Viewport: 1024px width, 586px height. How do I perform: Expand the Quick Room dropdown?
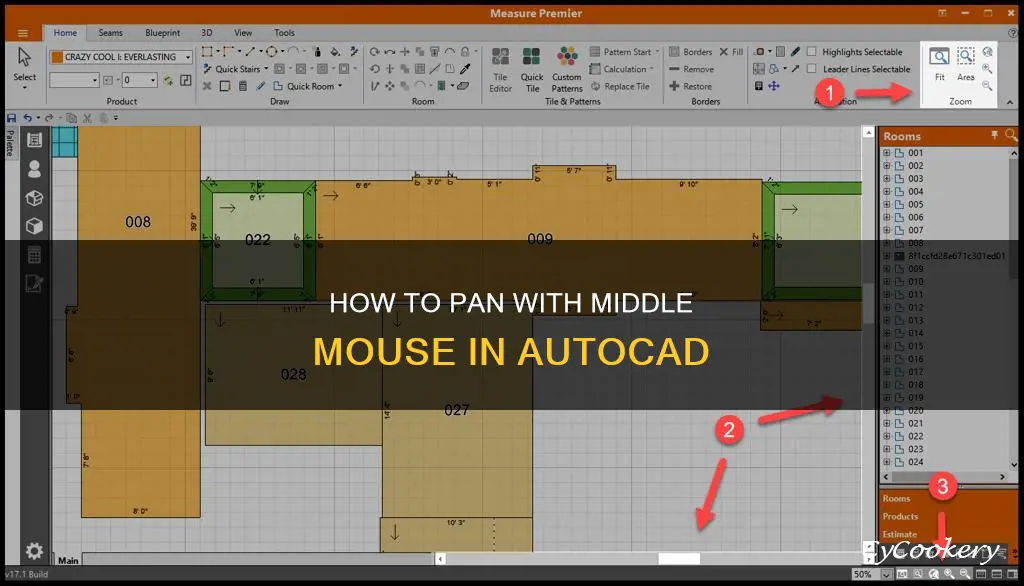click(340, 86)
